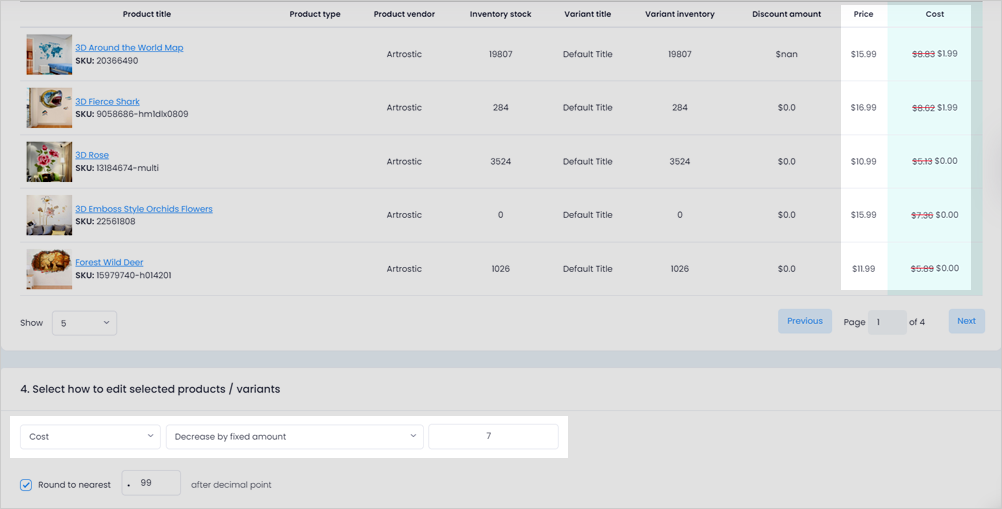Screen dimensions: 1002x509
Task: Click the struck-through $7.36 cost value
Action: pos(922,215)
